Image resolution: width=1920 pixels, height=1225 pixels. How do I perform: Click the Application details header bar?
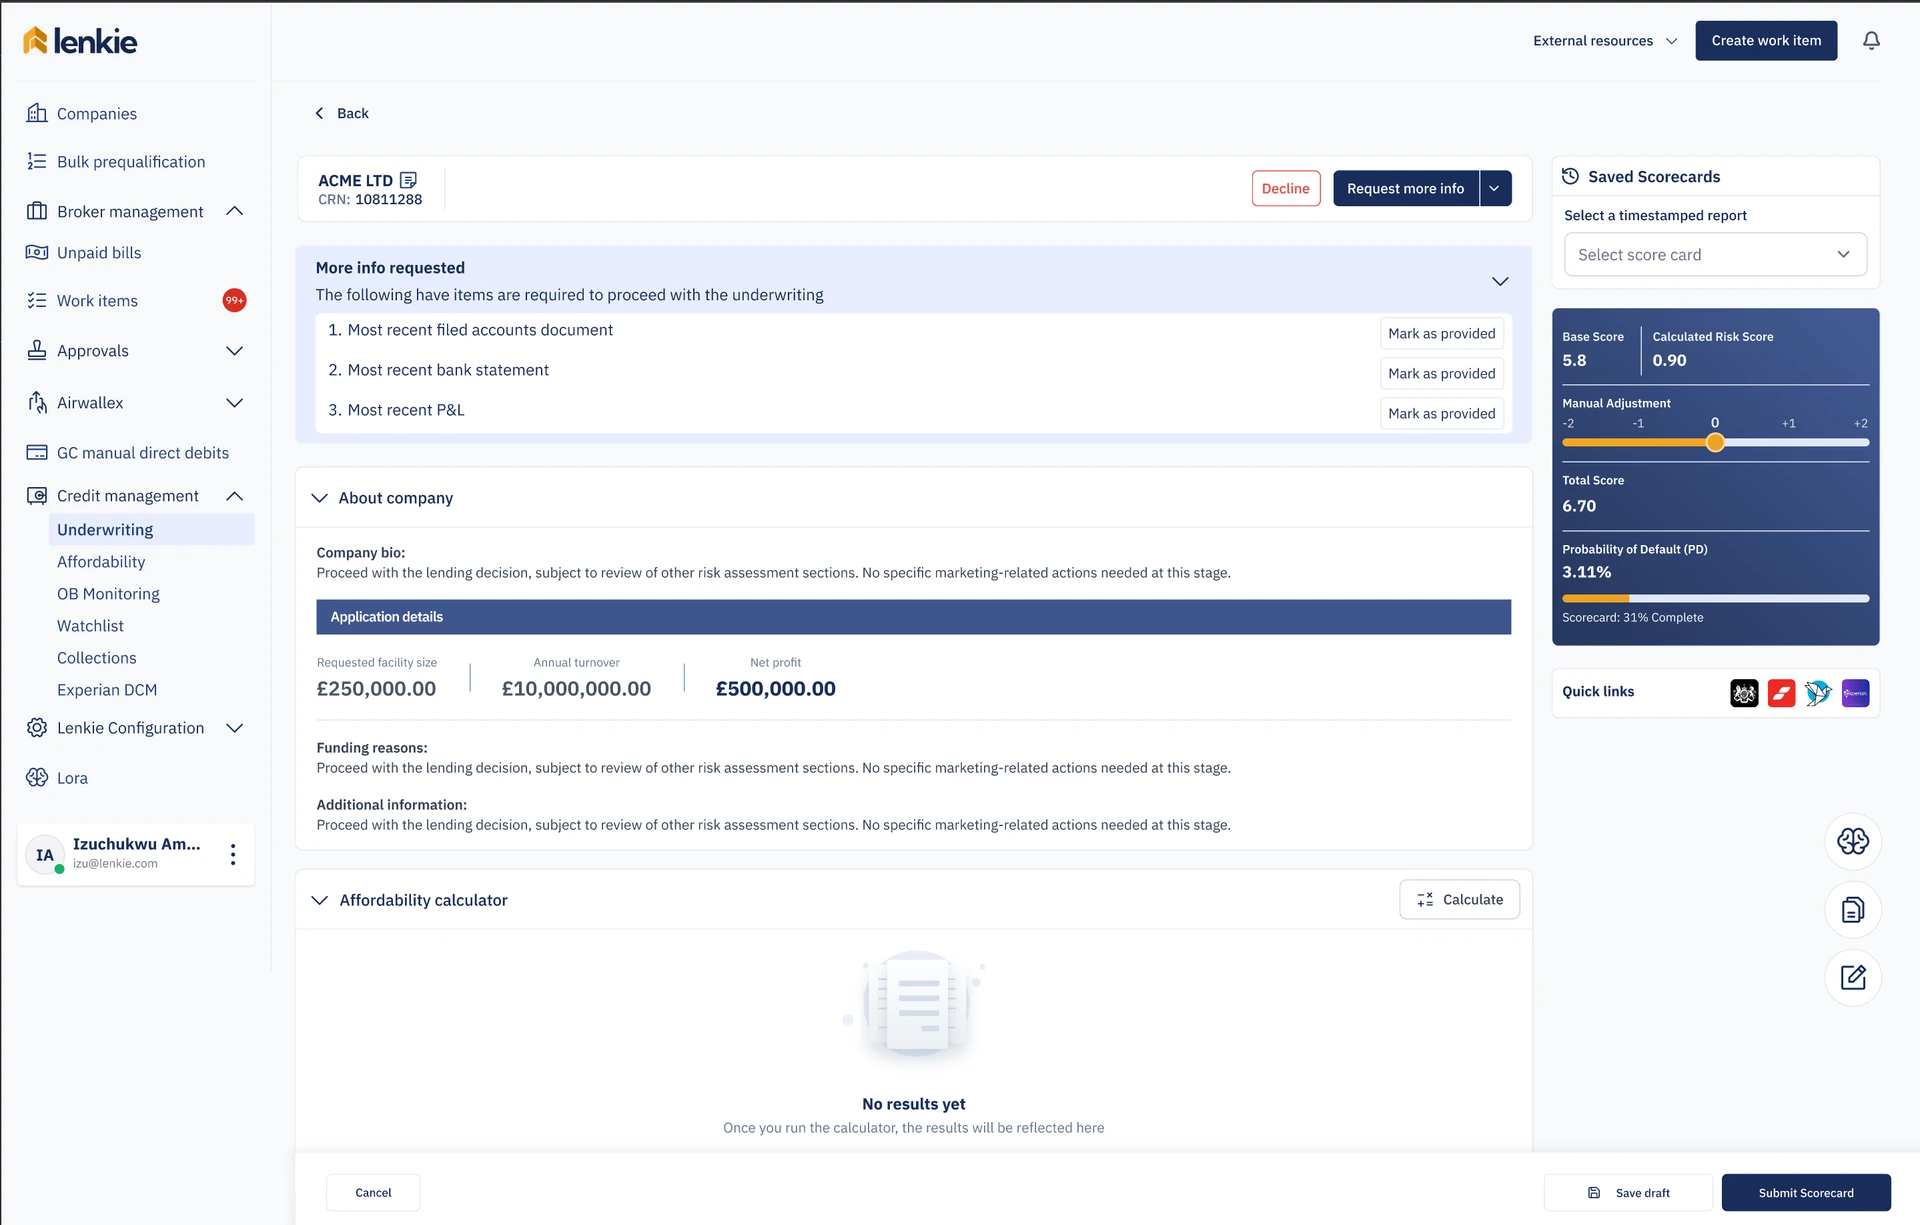pos(913,616)
